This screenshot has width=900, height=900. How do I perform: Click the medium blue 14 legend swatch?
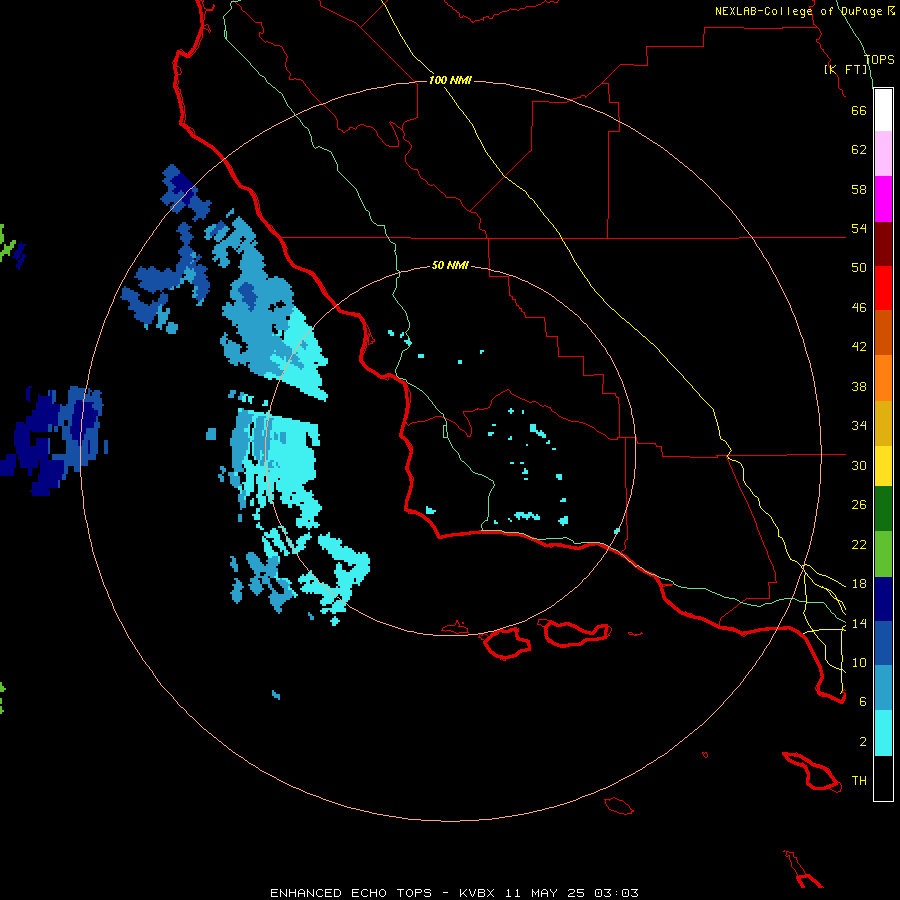[883, 643]
